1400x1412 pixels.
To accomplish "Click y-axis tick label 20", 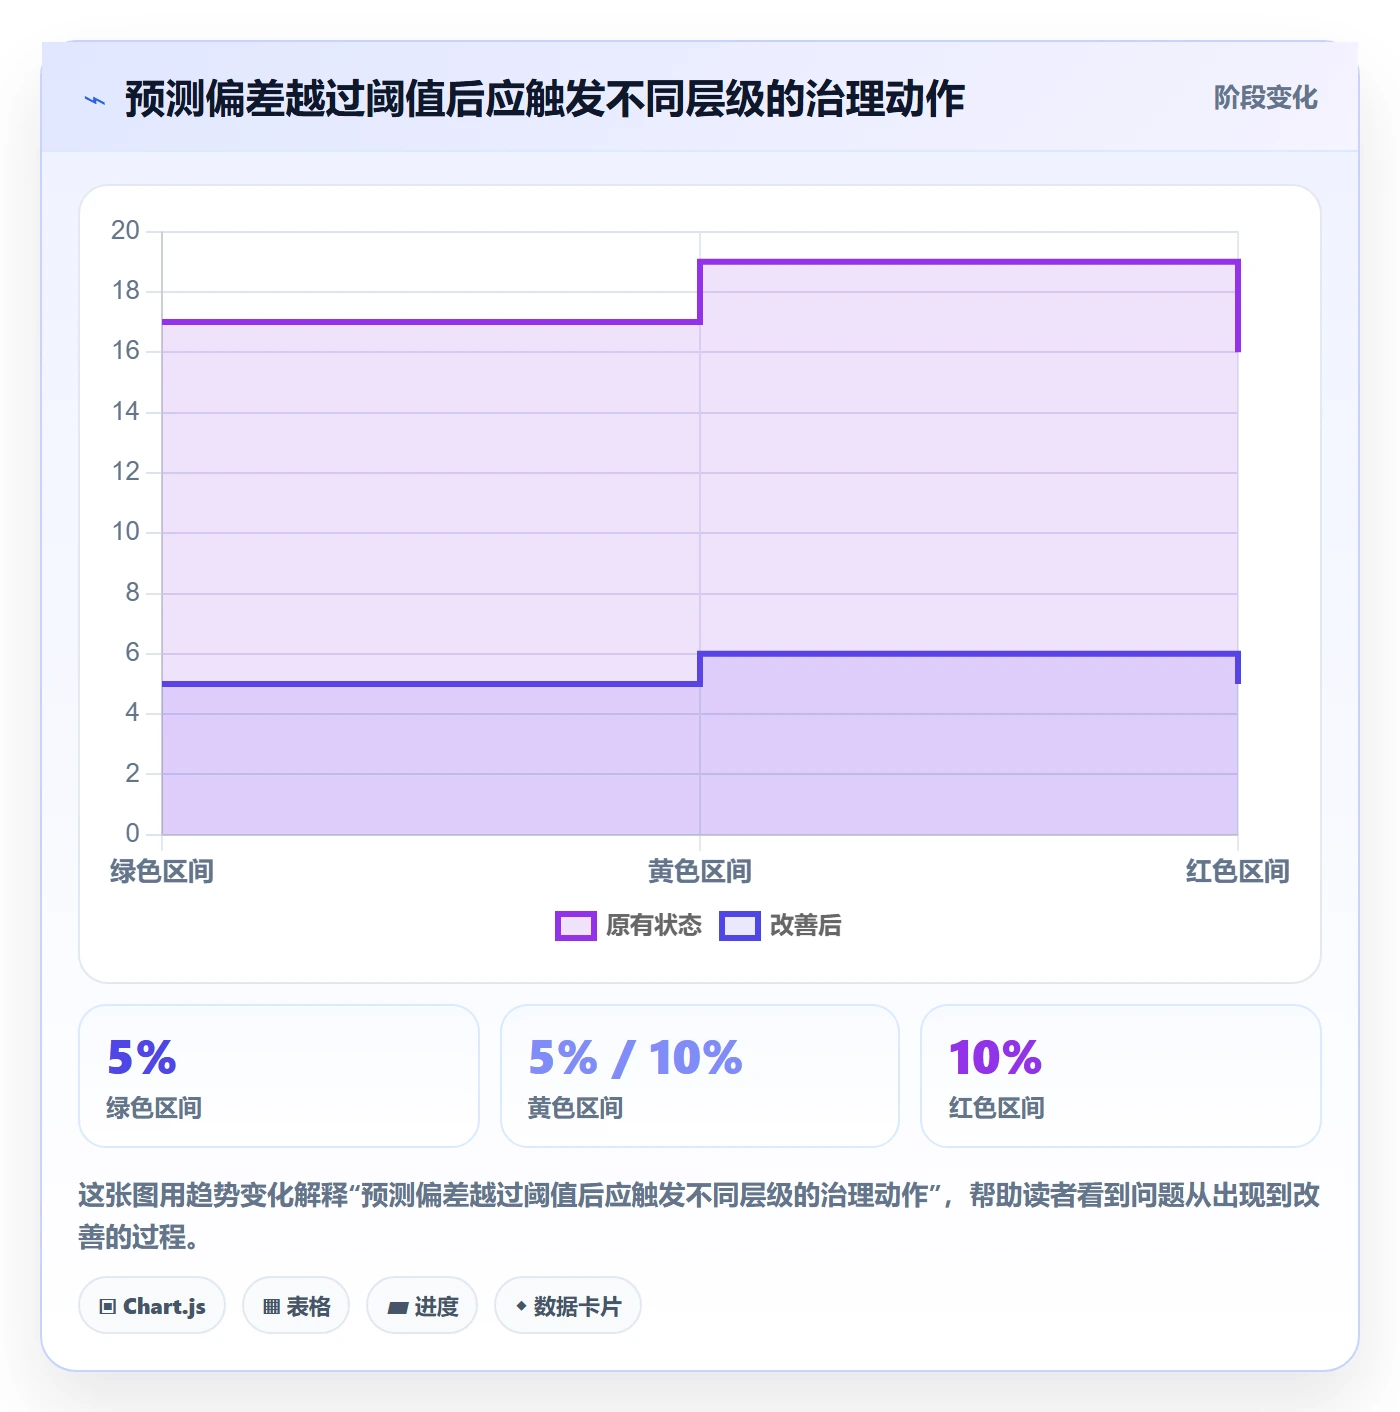I will (125, 231).
